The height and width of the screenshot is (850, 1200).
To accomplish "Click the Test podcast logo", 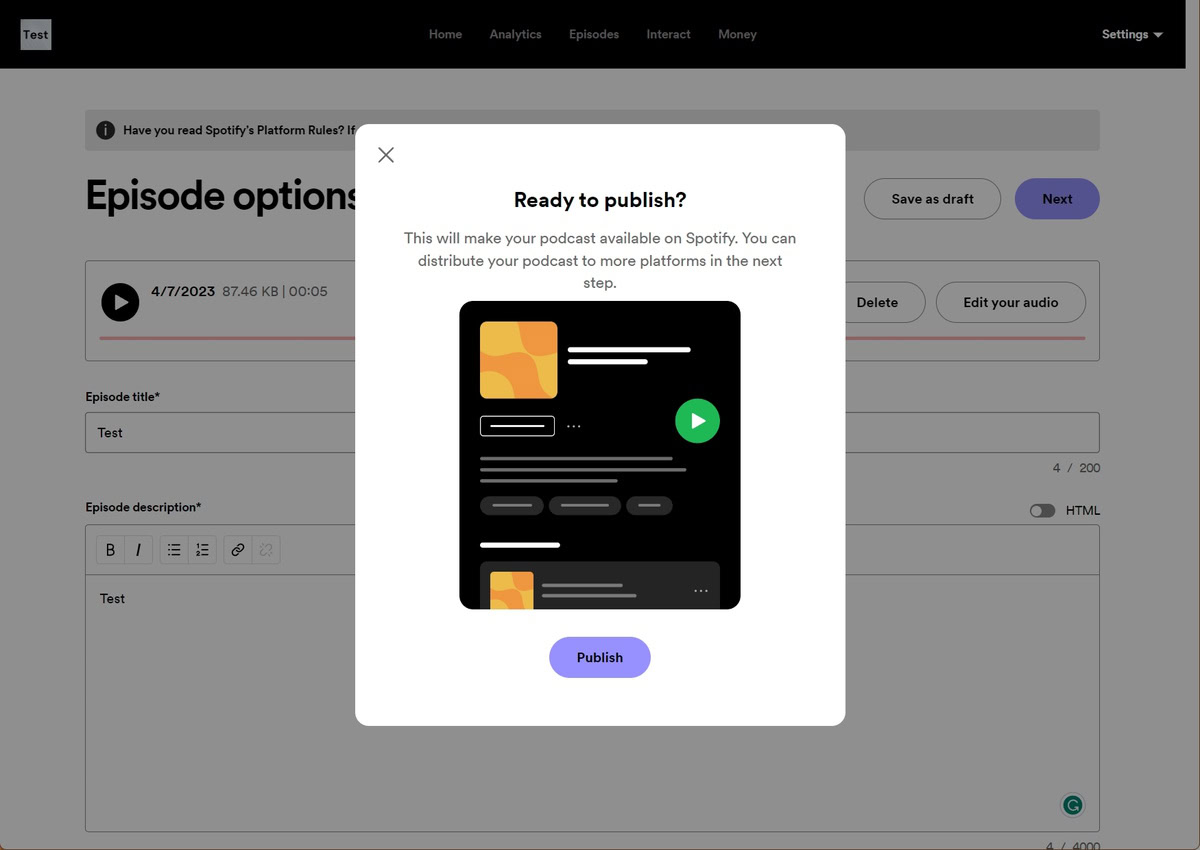I will point(35,34).
